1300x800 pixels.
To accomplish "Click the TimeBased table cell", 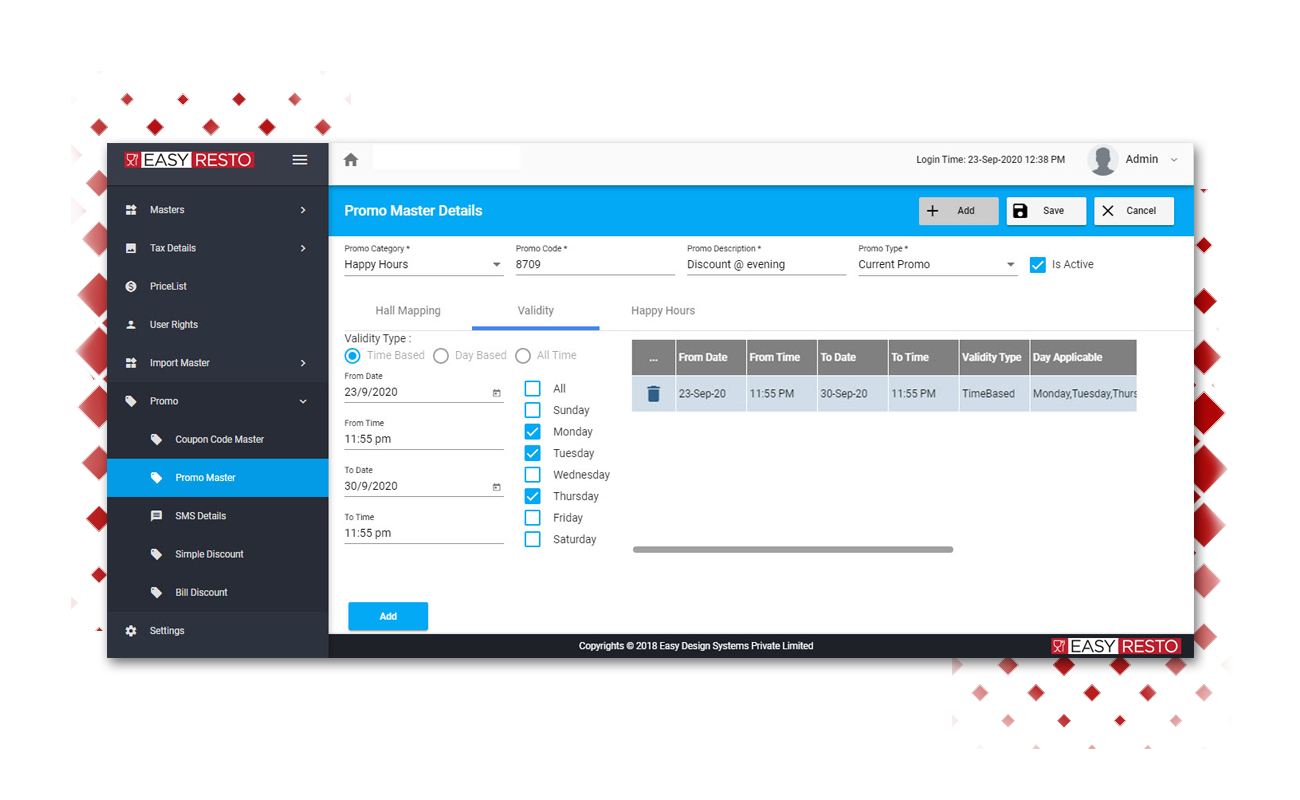I will click(994, 394).
